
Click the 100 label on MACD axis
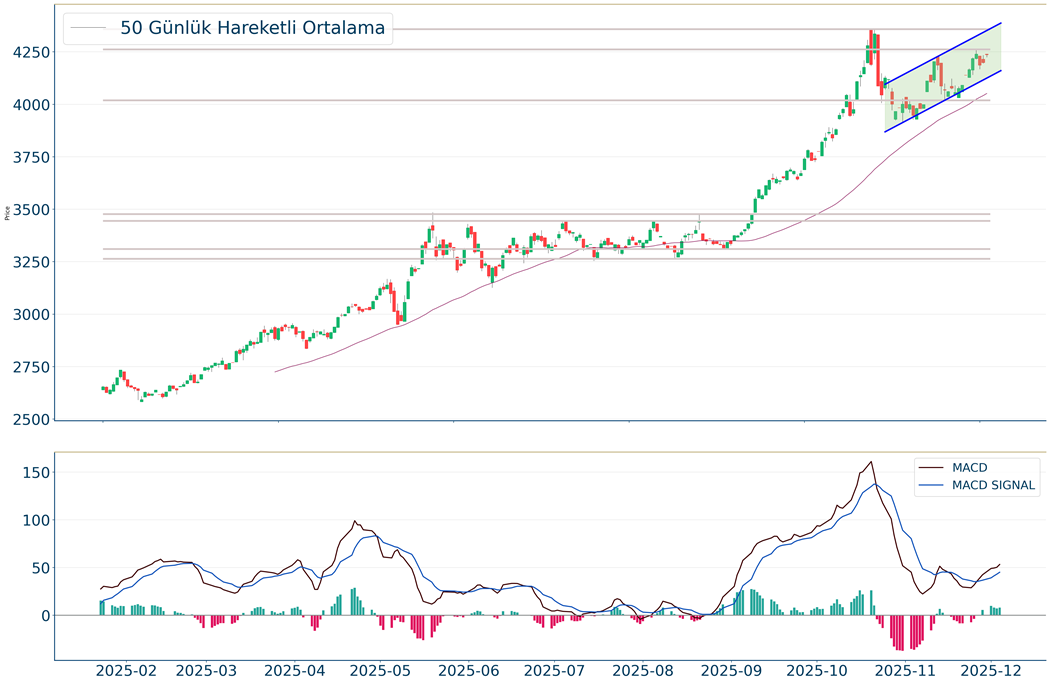coord(33,520)
